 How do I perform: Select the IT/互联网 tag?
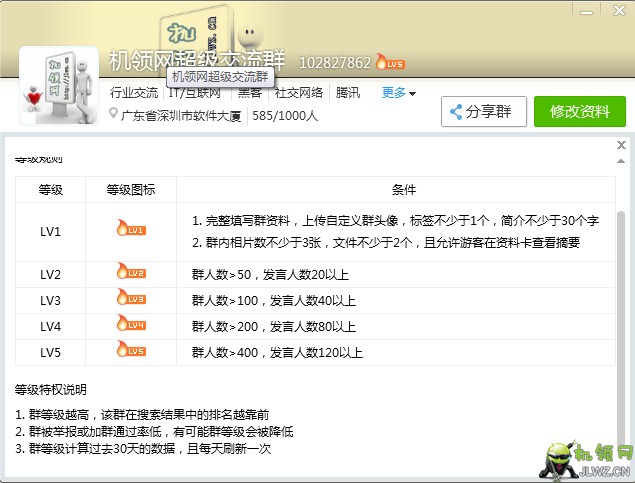195,93
